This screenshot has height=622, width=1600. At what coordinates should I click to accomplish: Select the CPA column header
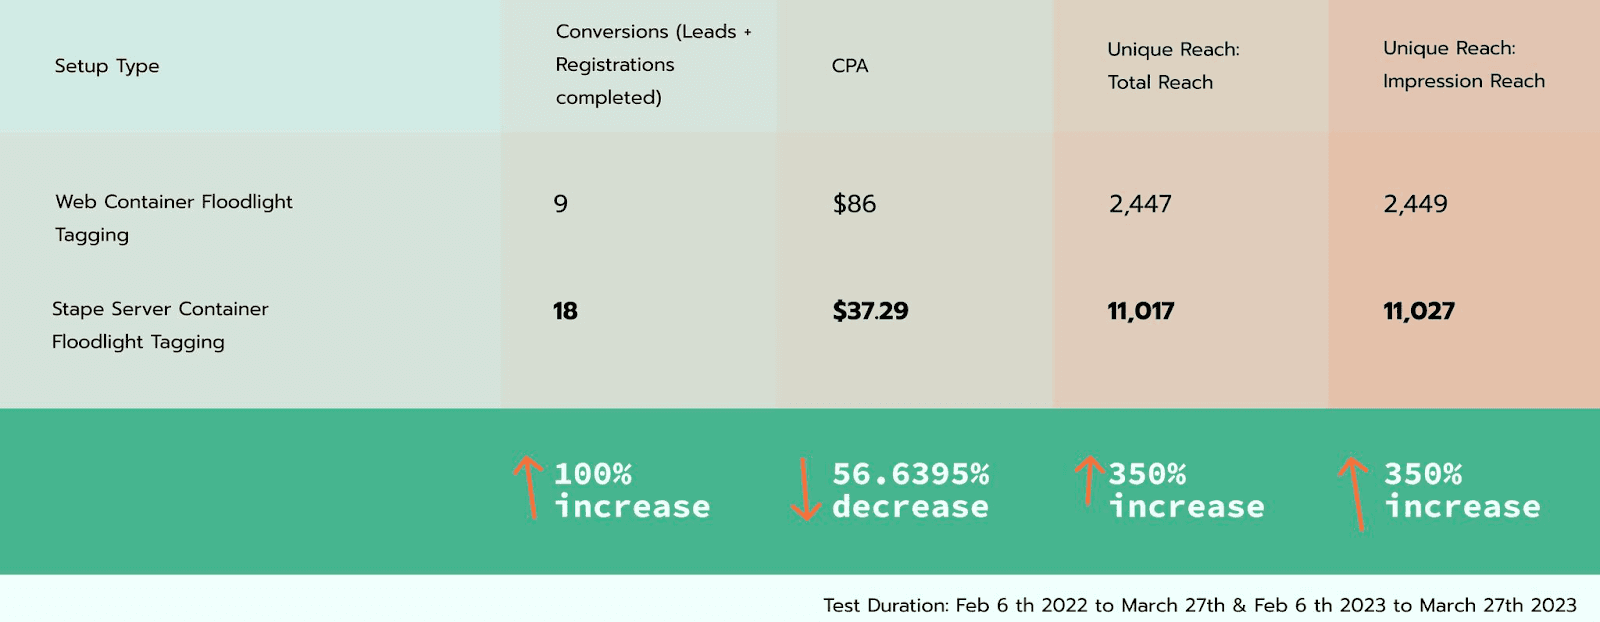pyautogui.click(x=850, y=66)
